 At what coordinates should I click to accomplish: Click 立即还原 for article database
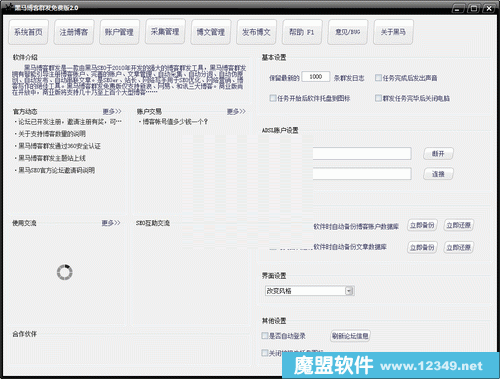(459, 248)
